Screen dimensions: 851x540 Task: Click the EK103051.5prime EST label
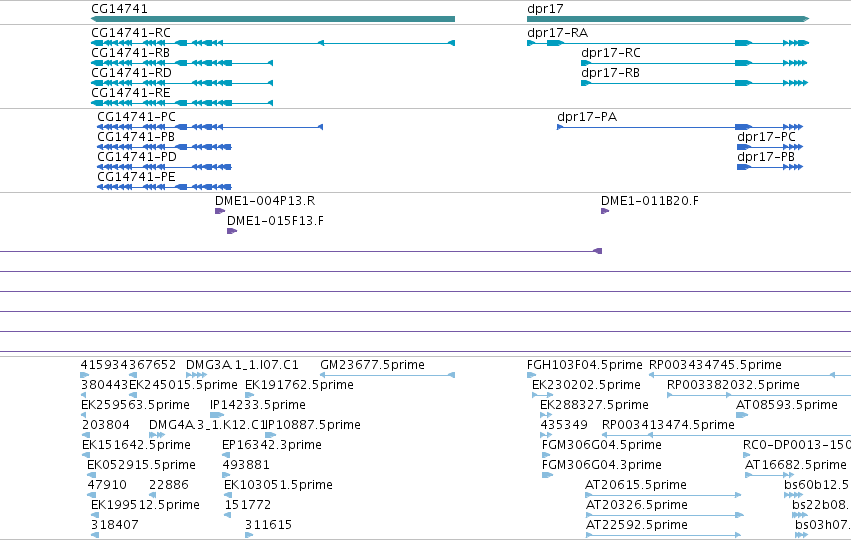[x=278, y=485]
